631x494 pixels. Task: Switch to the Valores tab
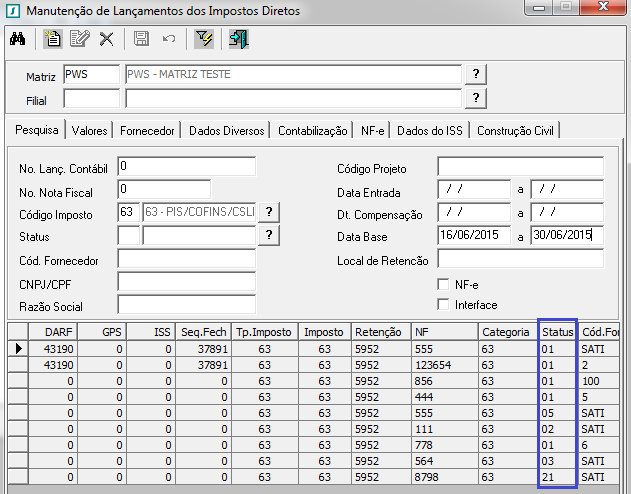pyautogui.click(x=90, y=131)
